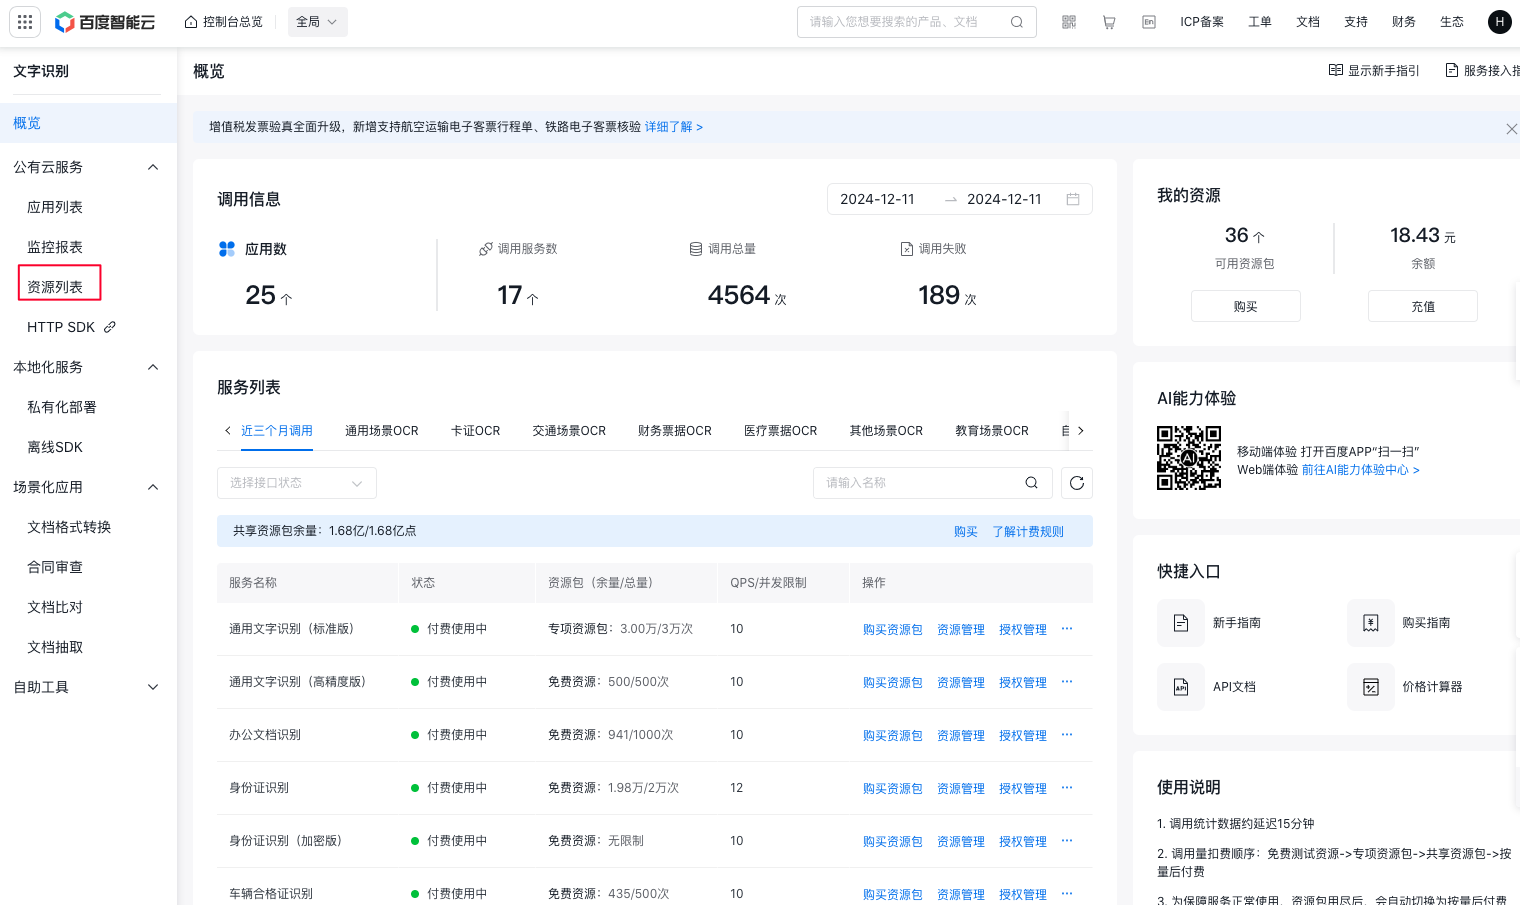Image resolution: width=1520 pixels, height=905 pixels.
Task: Open more options for 办公文档识别
Action: click(1067, 735)
